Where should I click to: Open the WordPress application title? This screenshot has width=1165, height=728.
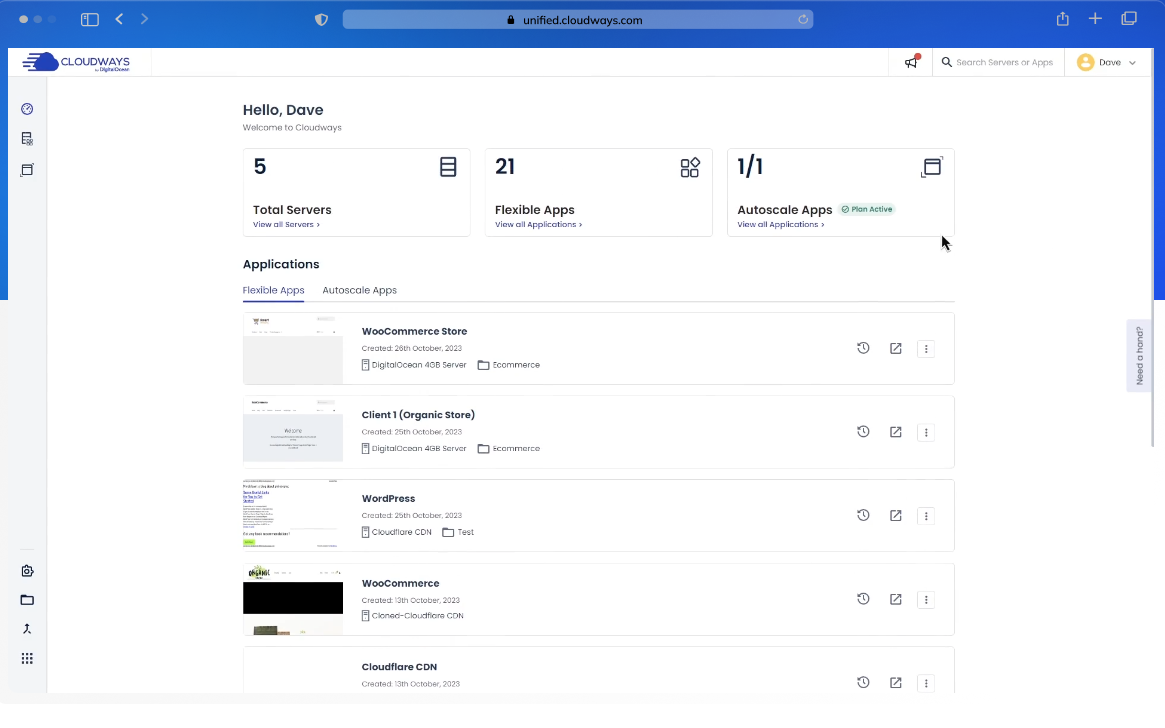(389, 498)
